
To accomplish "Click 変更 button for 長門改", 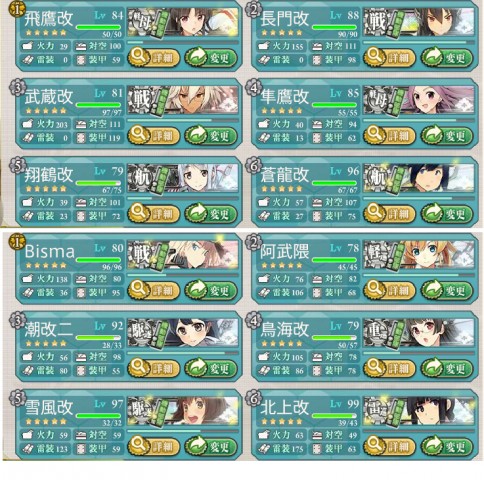I will pos(447,58).
